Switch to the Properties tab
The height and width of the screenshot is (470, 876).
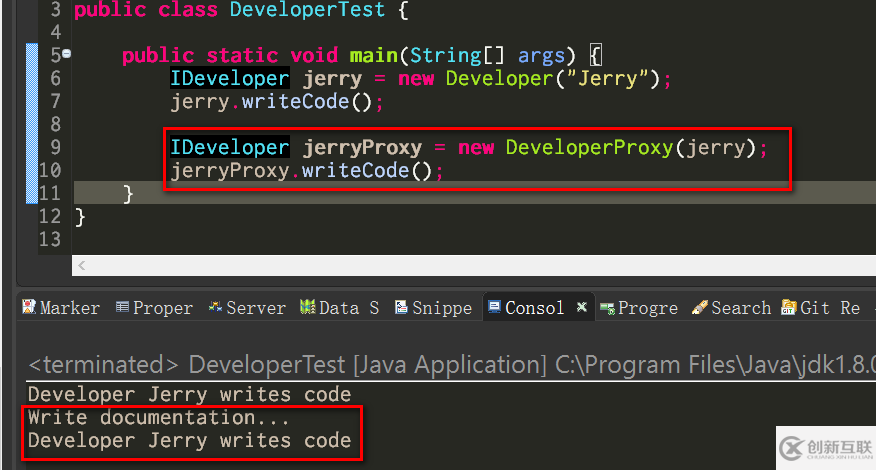(x=154, y=307)
